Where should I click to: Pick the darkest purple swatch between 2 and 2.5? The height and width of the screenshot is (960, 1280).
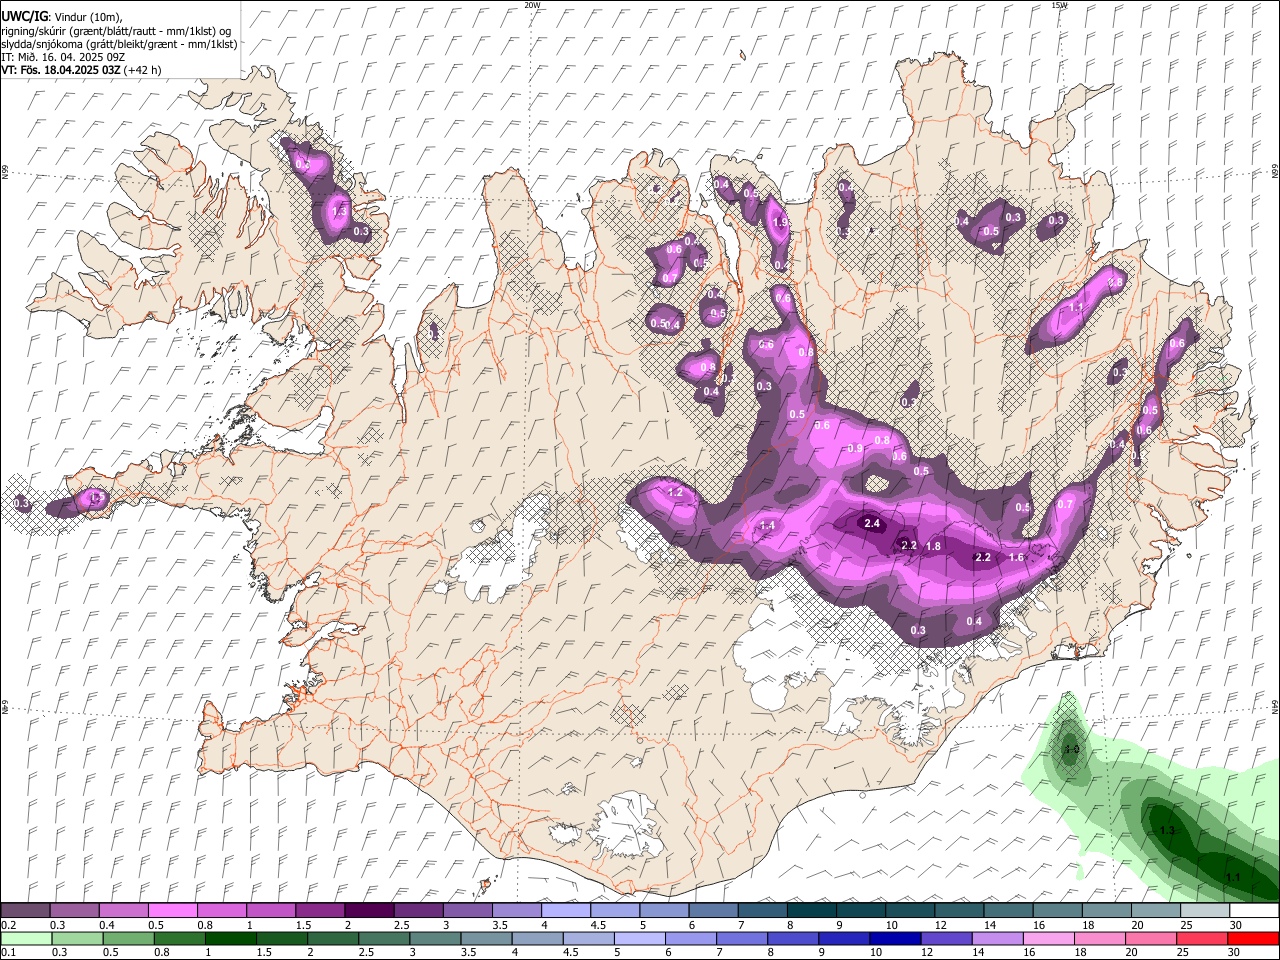[369, 911]
